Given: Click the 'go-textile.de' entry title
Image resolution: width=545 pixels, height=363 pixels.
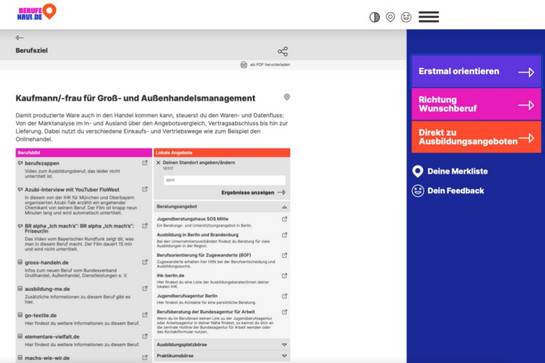Looking at the screenshot, I should coord(41,315).
